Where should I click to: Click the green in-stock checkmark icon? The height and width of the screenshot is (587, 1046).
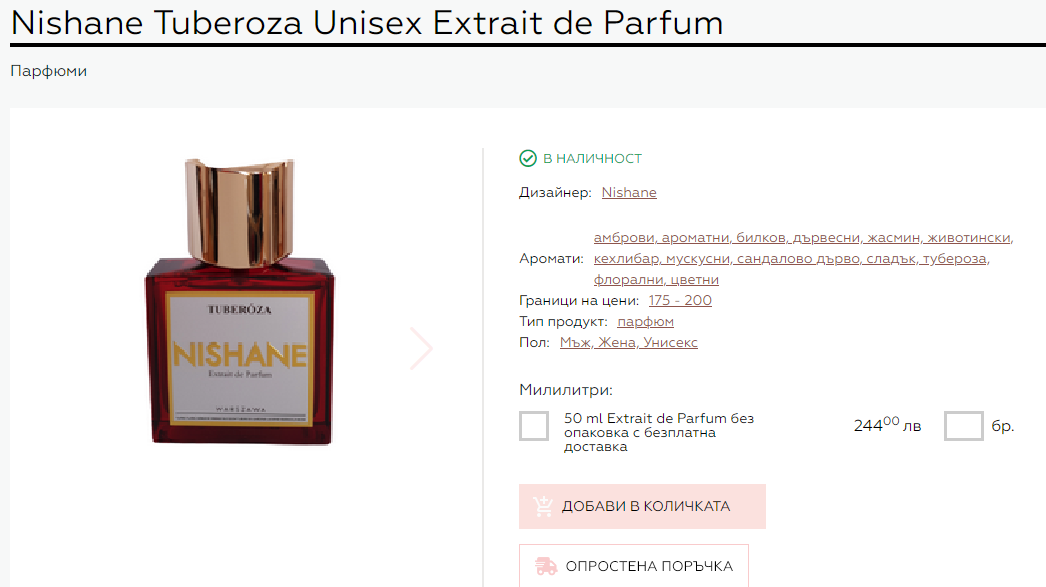pos(528,158)
